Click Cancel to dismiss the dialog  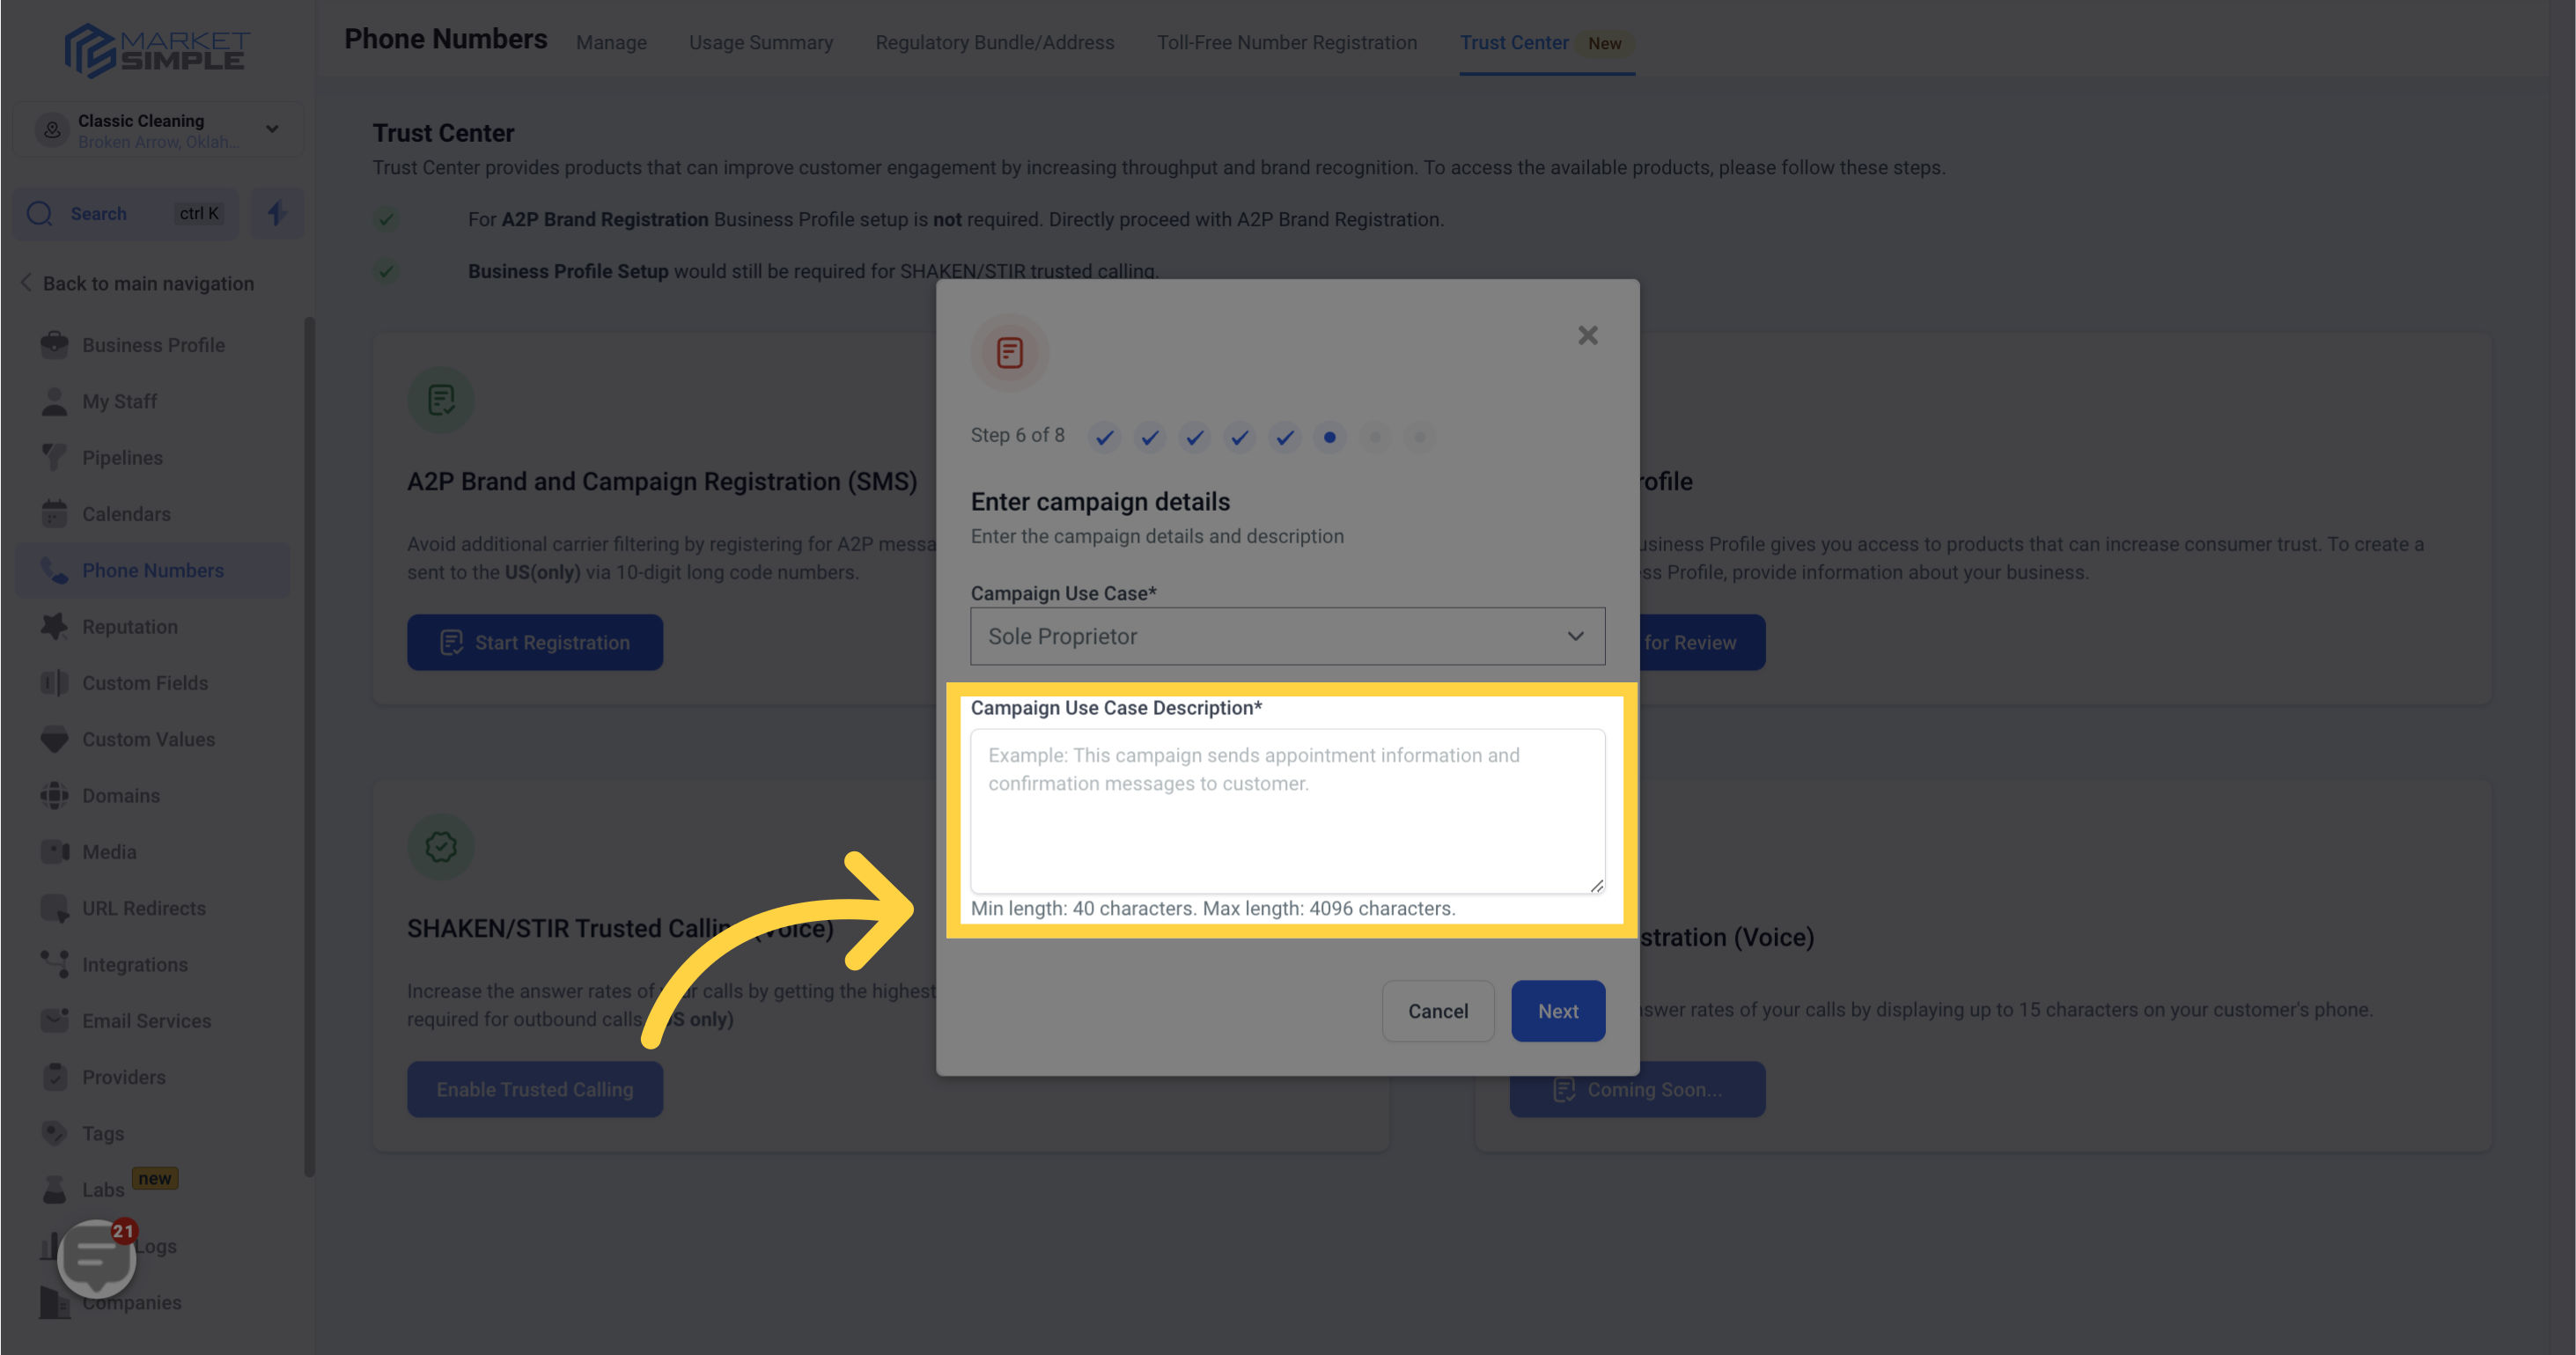coord(1438,1011)
